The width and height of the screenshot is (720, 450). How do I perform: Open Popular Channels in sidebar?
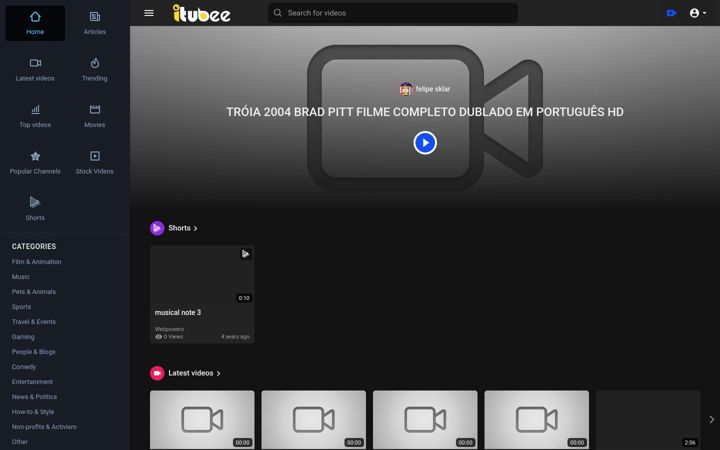(x=35, y=163)
